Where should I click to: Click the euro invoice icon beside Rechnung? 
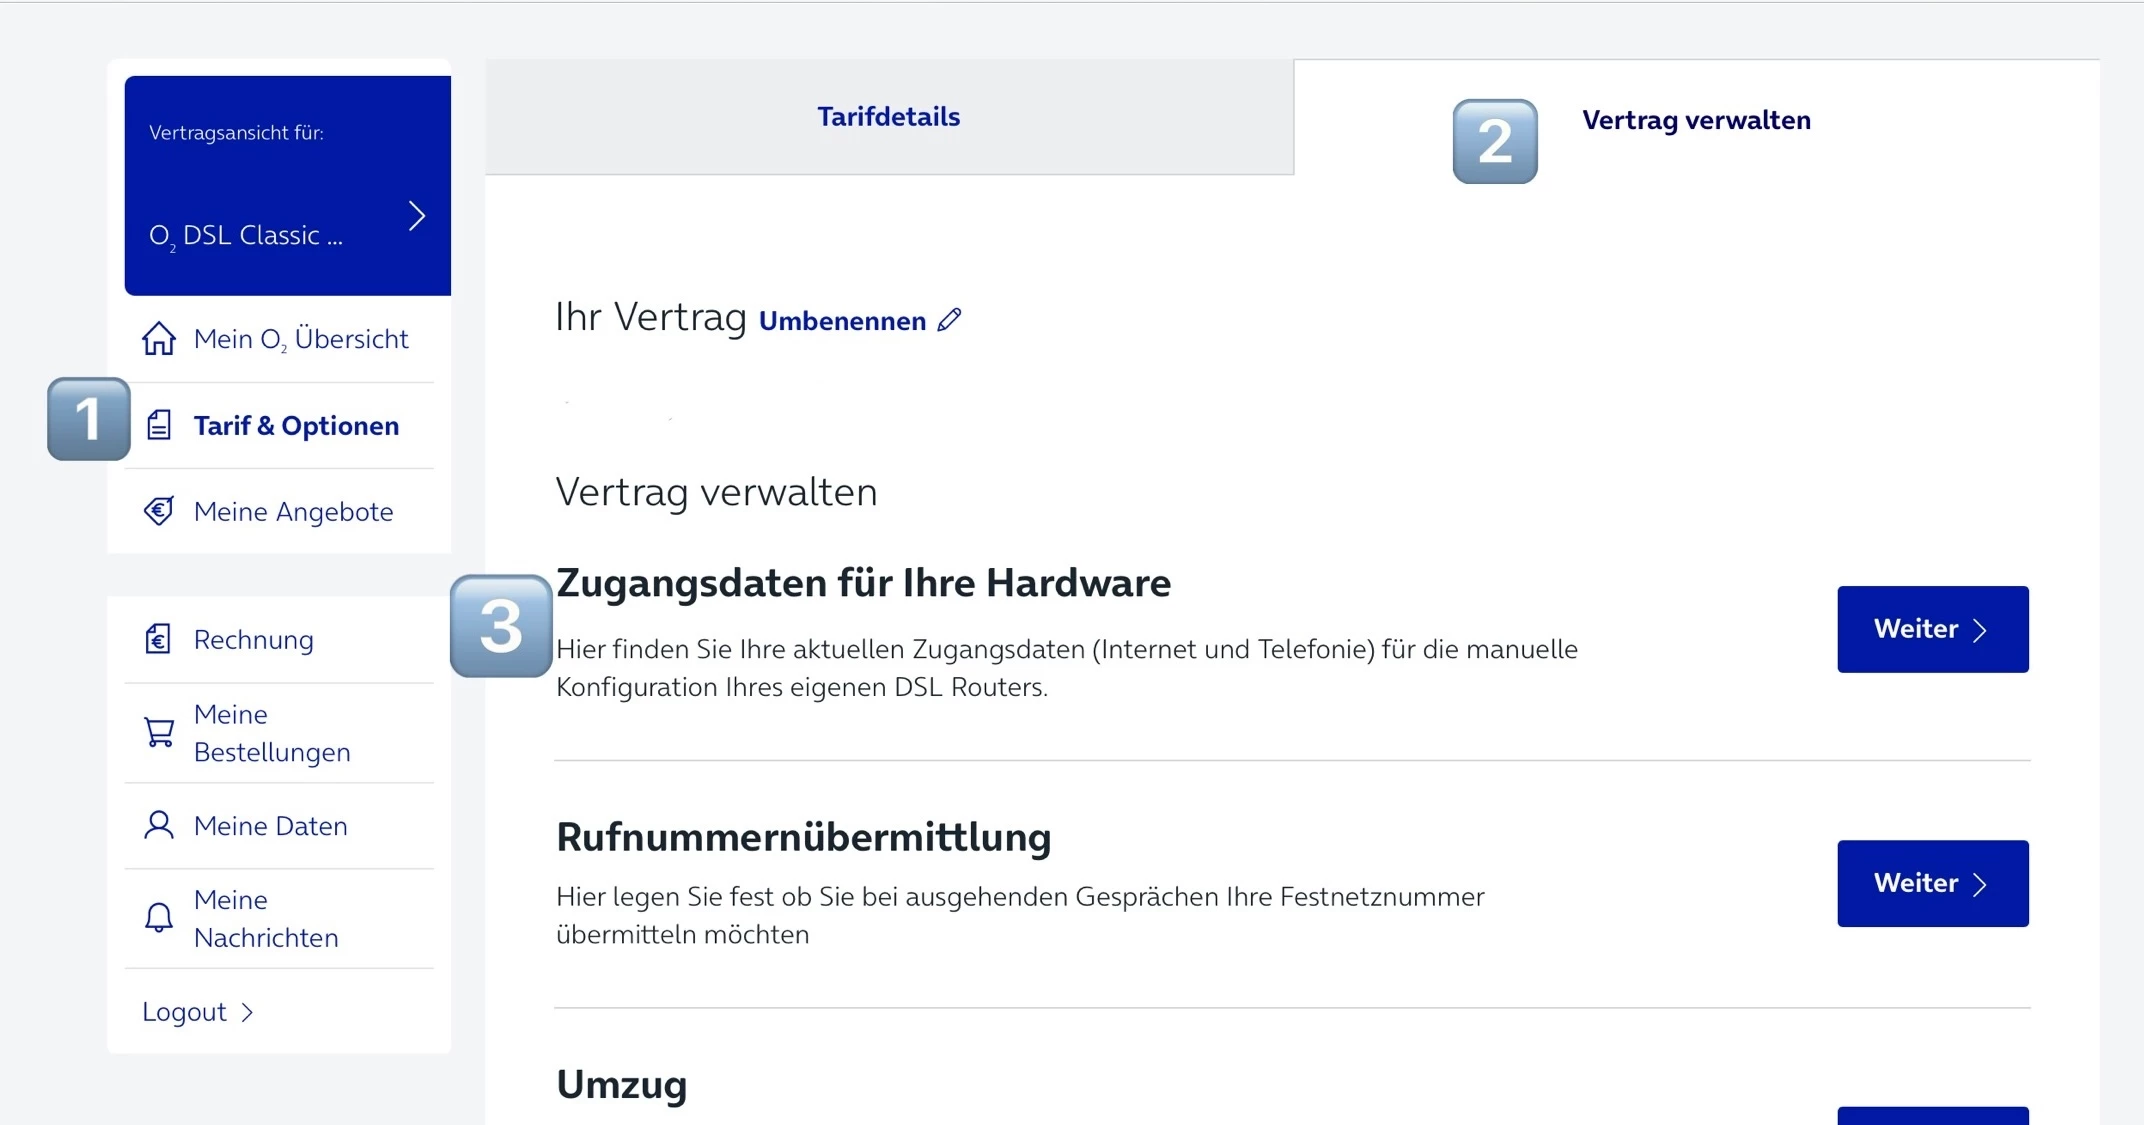point(159,639)
